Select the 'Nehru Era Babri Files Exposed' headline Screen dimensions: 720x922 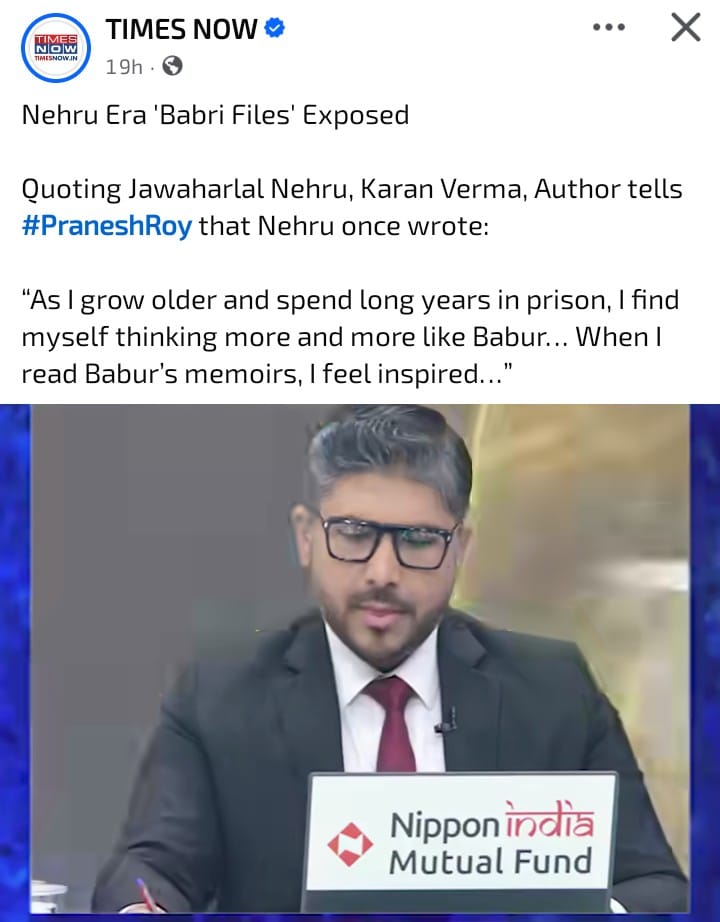click(x=215, y=115)
